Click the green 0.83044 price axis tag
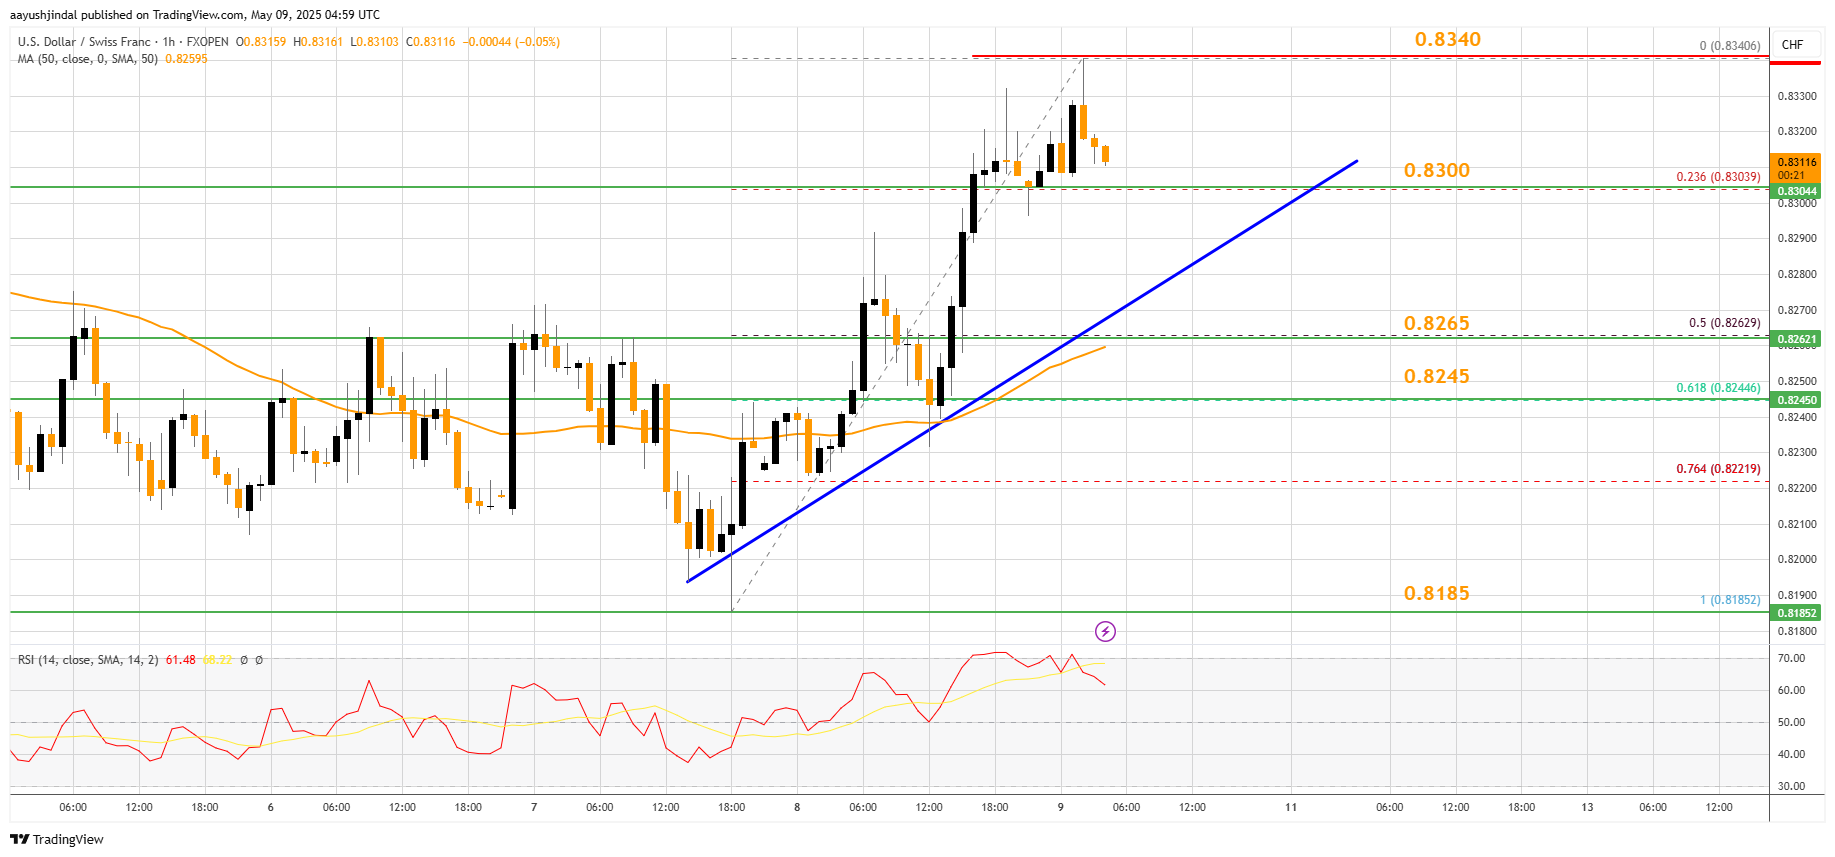Screen dimensions: 1835x857 pyautogui.click(x=1795, y=191)
